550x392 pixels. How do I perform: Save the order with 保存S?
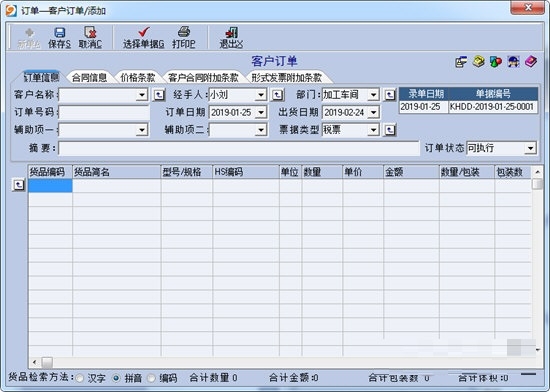[59, 38]
